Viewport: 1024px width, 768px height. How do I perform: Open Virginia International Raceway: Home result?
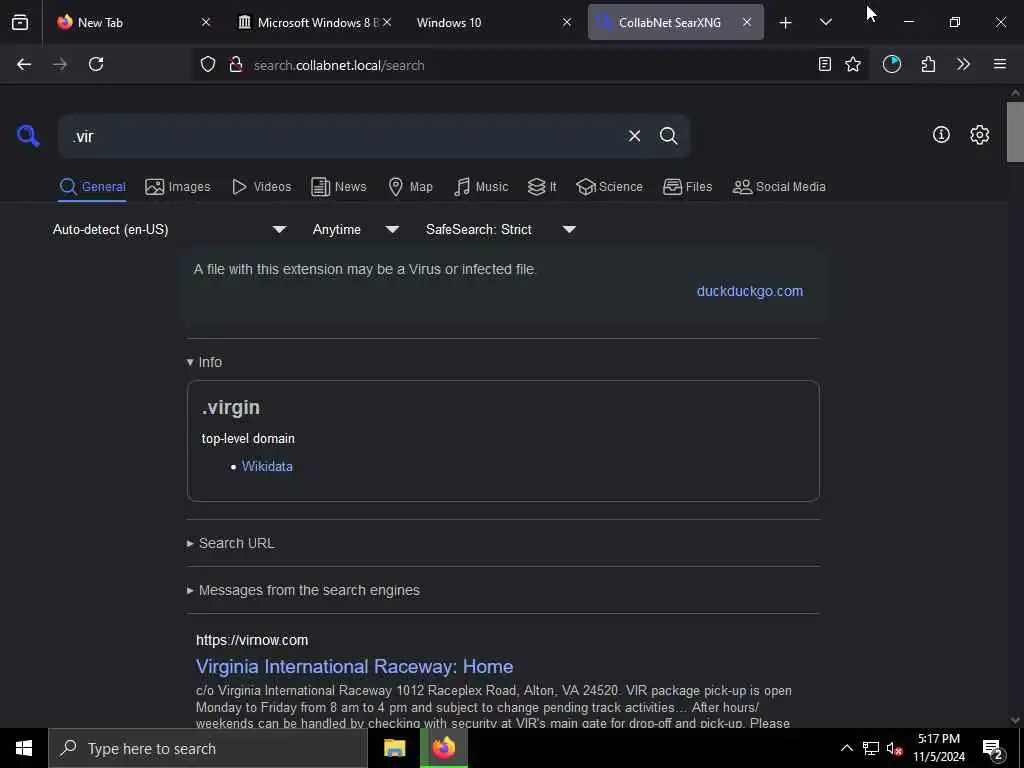coord(355,667)
